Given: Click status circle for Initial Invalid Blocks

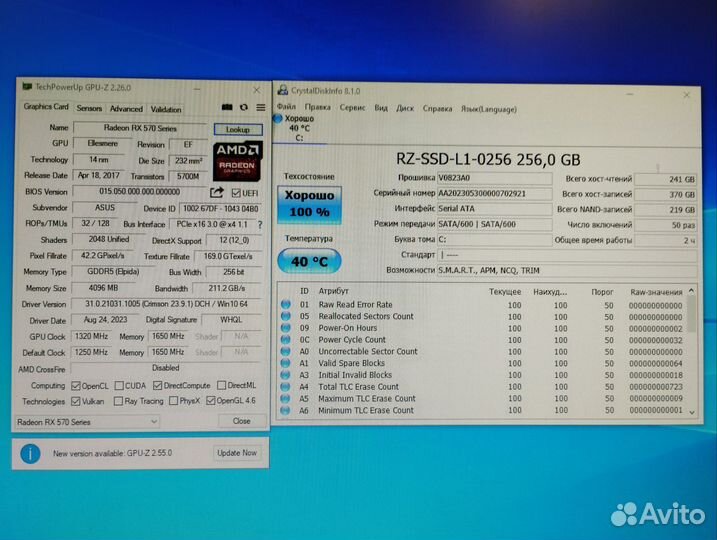Looking at the screenshot, I should coord(286,375).
